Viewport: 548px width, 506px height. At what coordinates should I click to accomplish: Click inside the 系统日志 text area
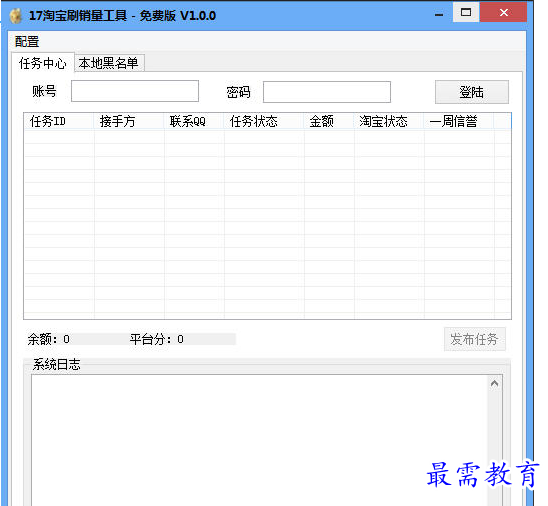(259, 440)
